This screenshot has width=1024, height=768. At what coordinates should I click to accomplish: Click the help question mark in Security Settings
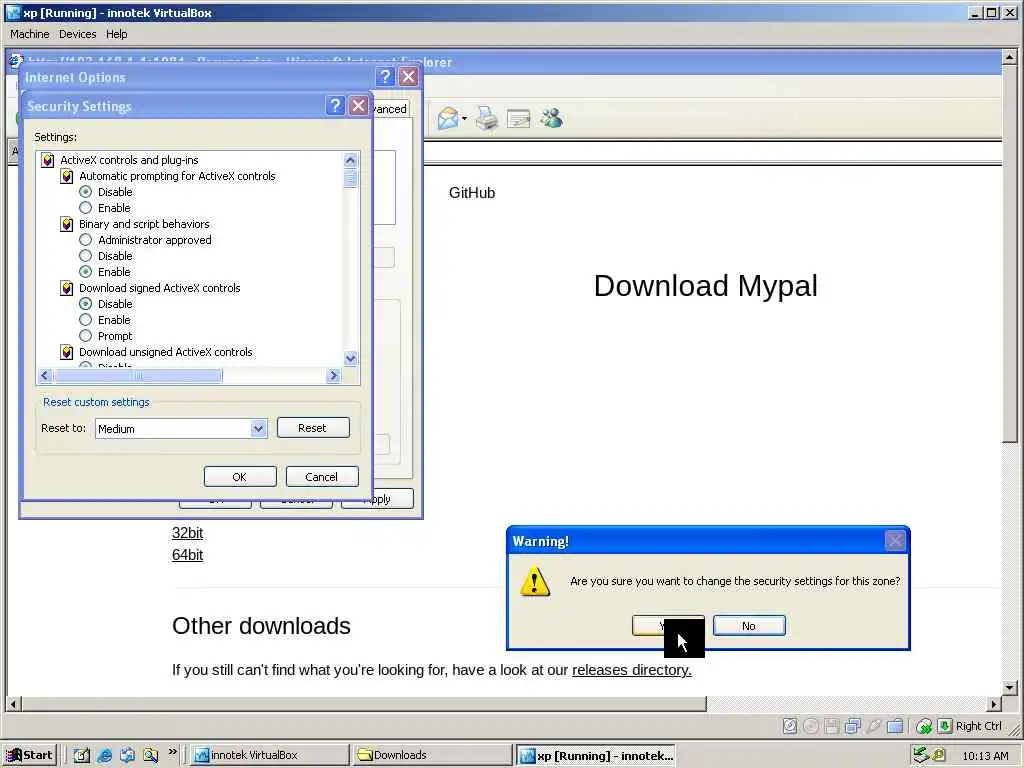click(x=335, y=105)
